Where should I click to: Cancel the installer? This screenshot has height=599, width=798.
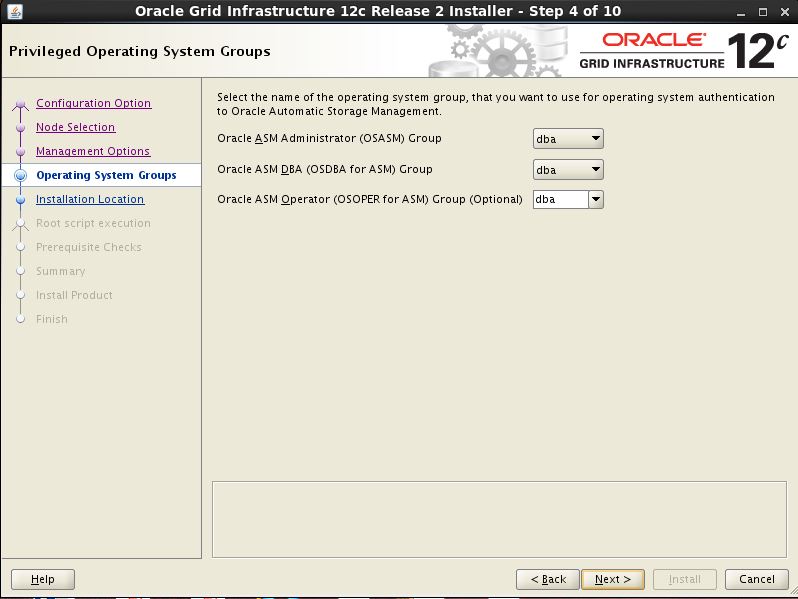pyautogui.click(x=757, y=579)
